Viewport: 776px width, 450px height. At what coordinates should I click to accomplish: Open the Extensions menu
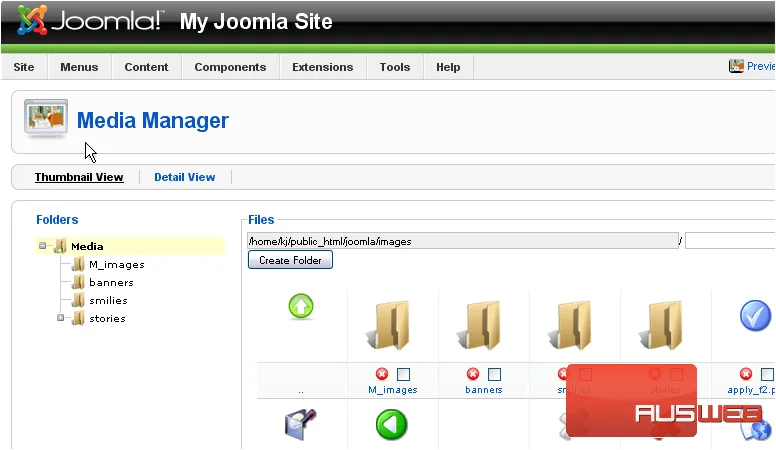coord(323,67)
